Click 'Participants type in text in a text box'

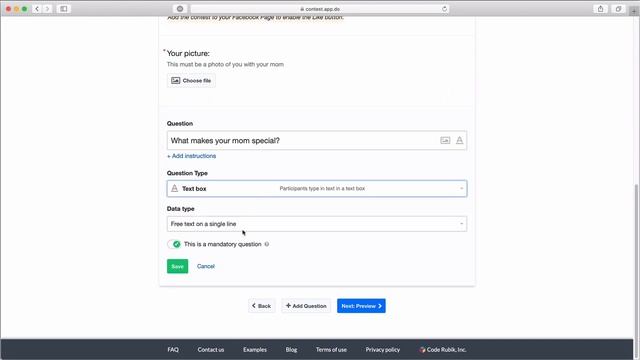(322, 189)
